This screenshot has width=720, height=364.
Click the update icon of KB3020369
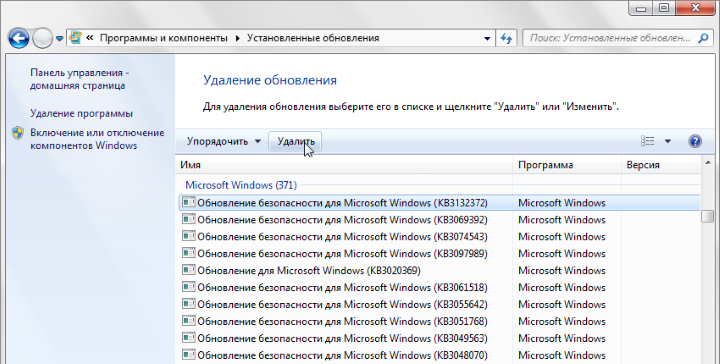pyautogui.click(x=188, y=270)
